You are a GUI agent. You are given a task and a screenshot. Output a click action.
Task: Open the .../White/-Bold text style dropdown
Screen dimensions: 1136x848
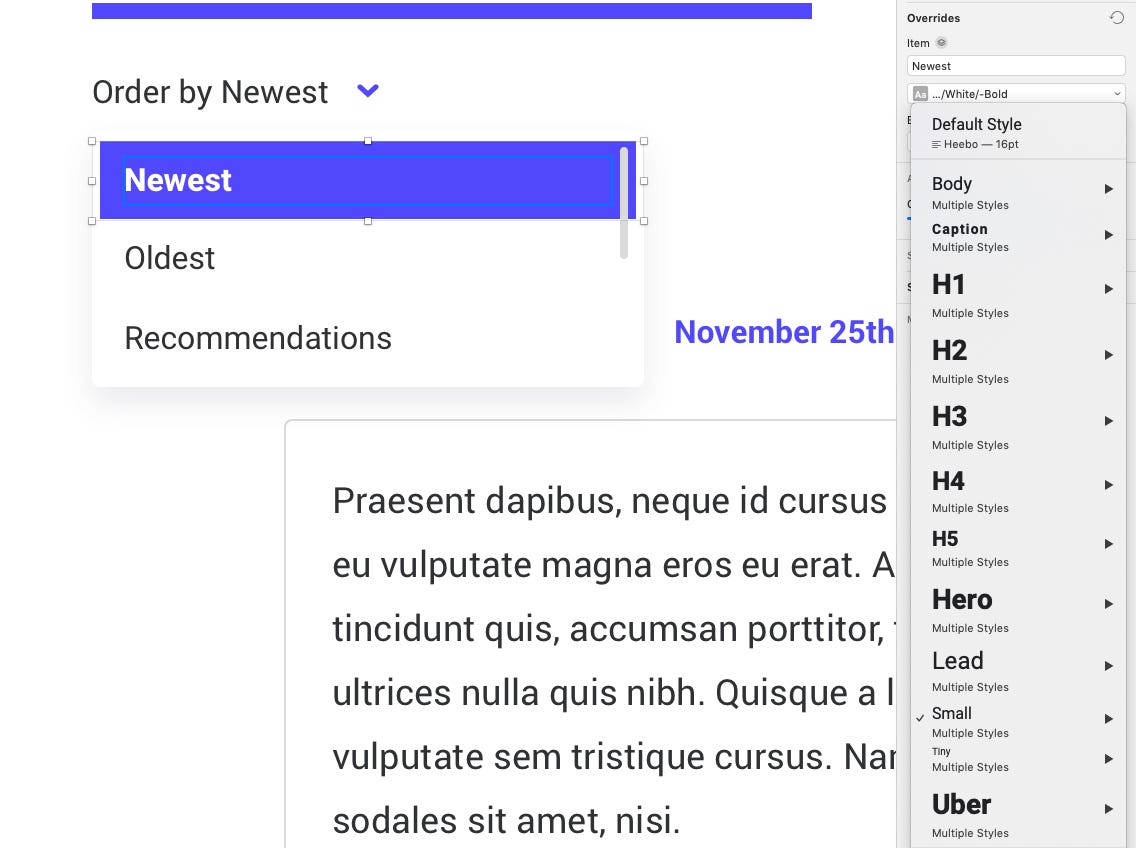click(x=1016, y=94)
